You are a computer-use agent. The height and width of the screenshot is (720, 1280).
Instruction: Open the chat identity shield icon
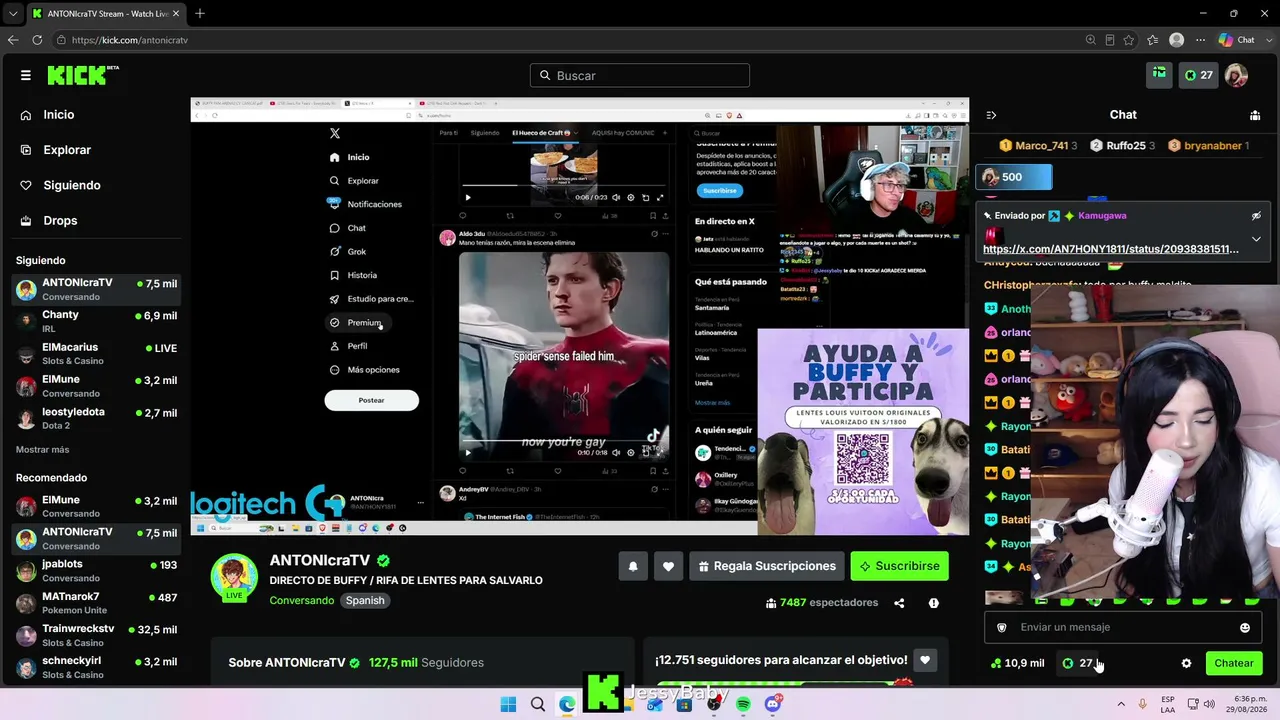click(1001, 628)
